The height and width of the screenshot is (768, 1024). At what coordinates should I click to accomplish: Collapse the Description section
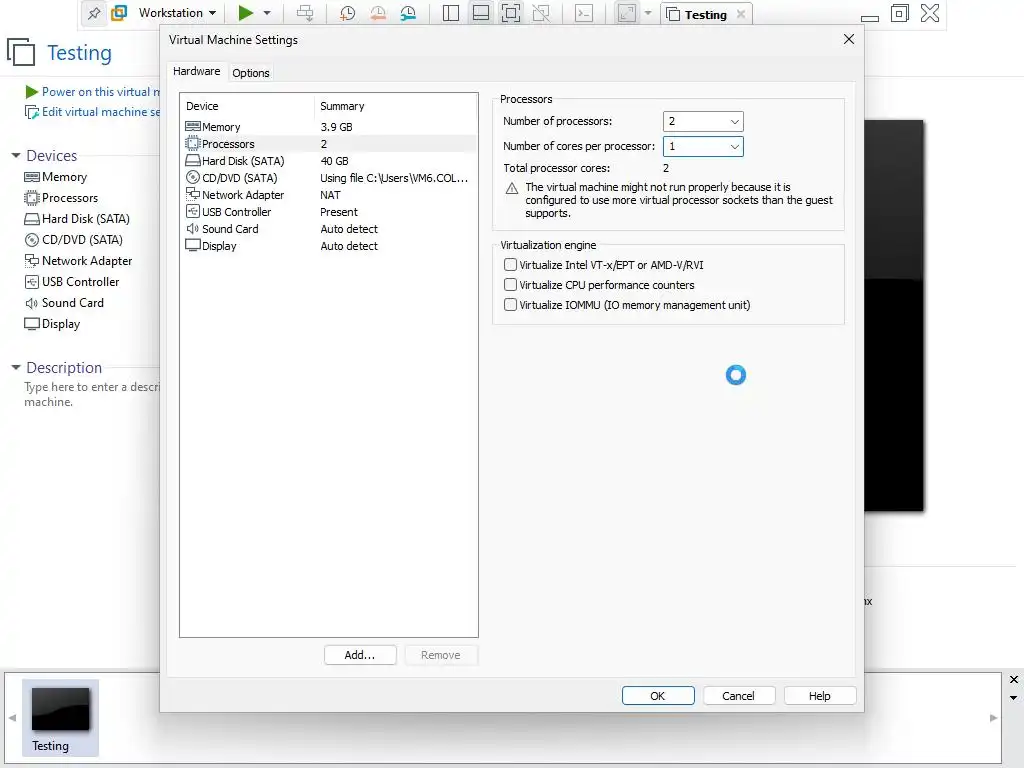pos(16,368)
